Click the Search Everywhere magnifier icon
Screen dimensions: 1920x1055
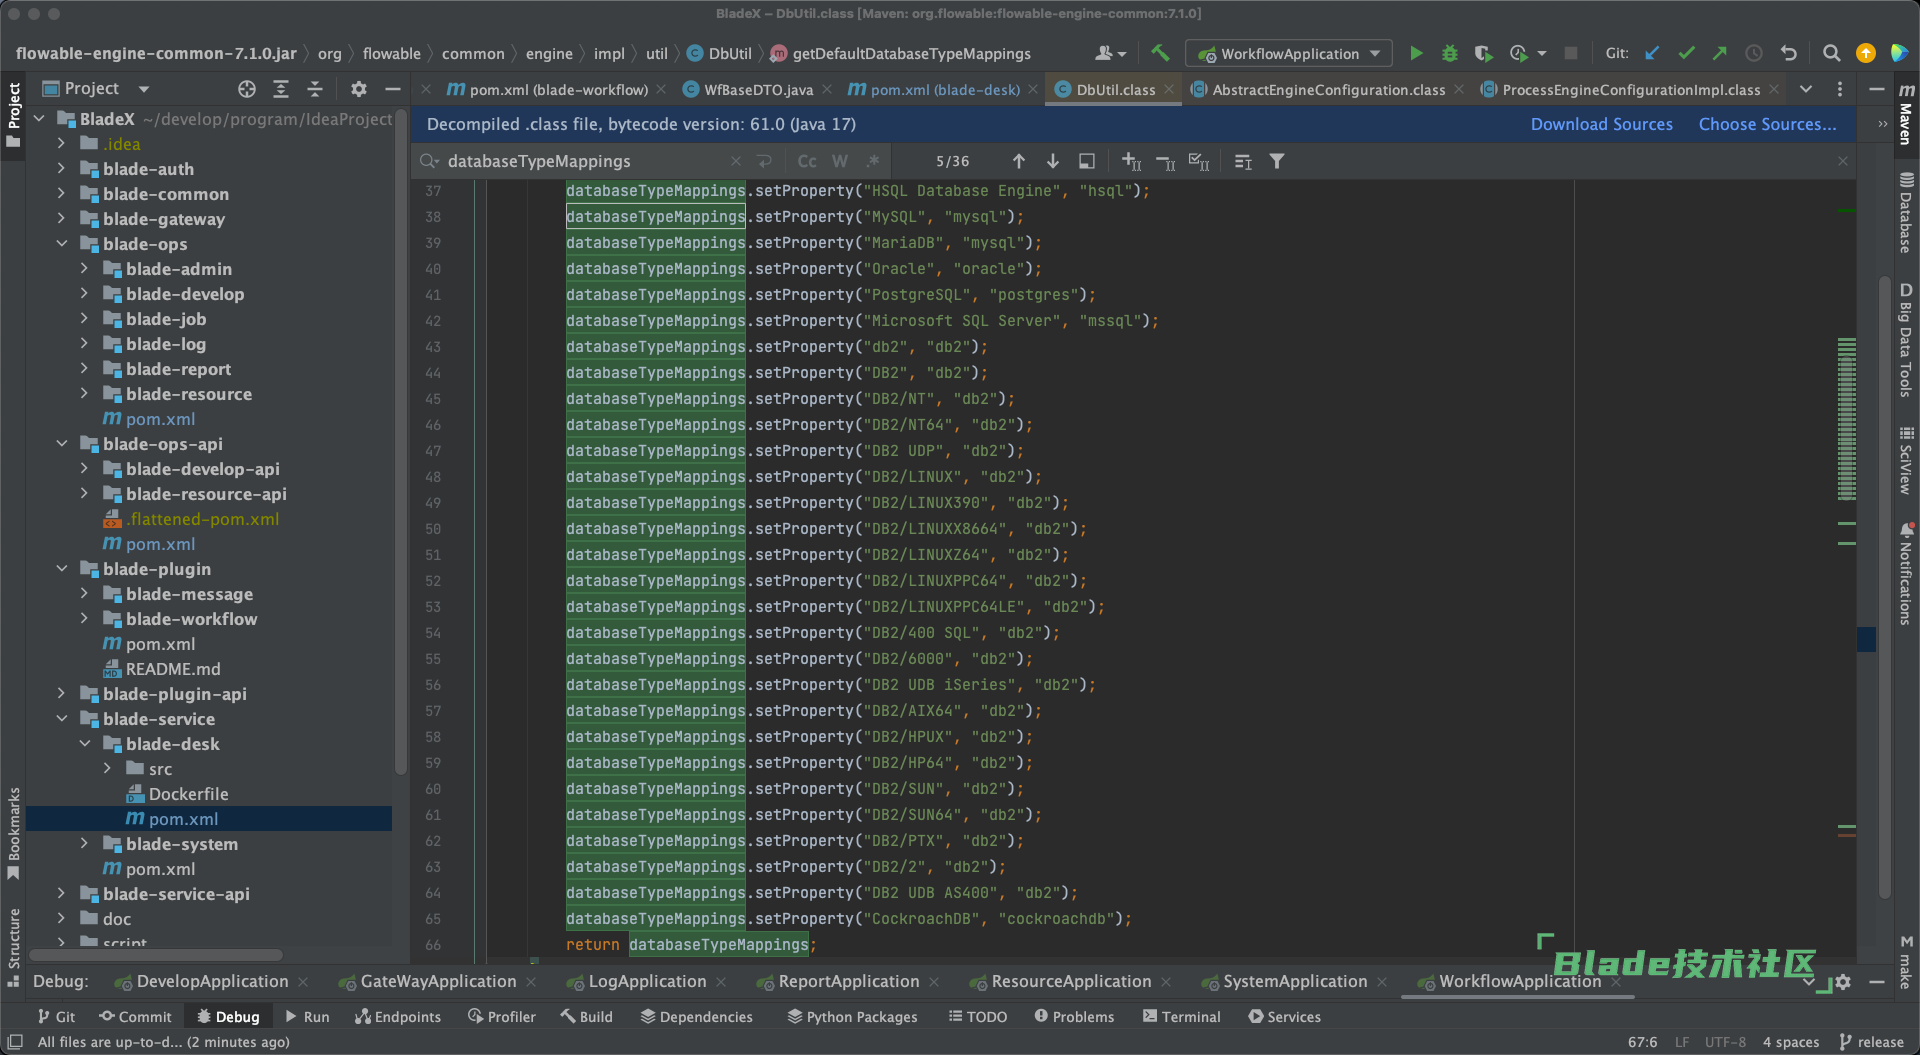[1831, 53]
